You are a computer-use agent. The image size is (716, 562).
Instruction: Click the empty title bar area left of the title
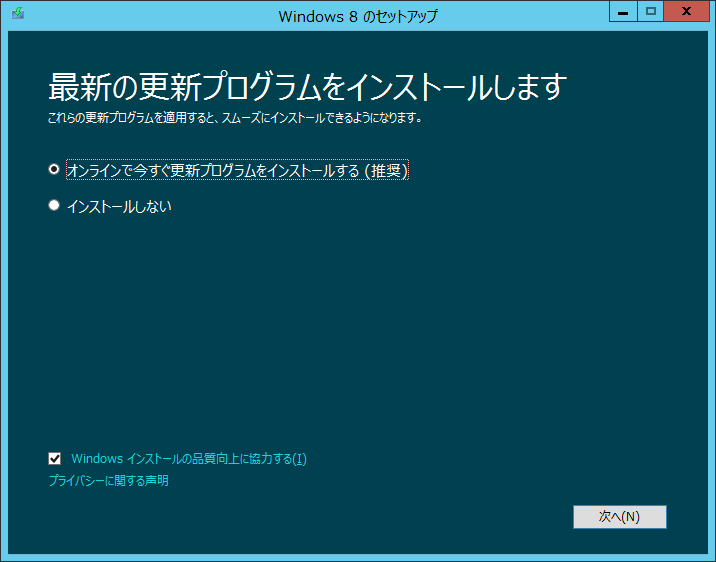[150, 16]
